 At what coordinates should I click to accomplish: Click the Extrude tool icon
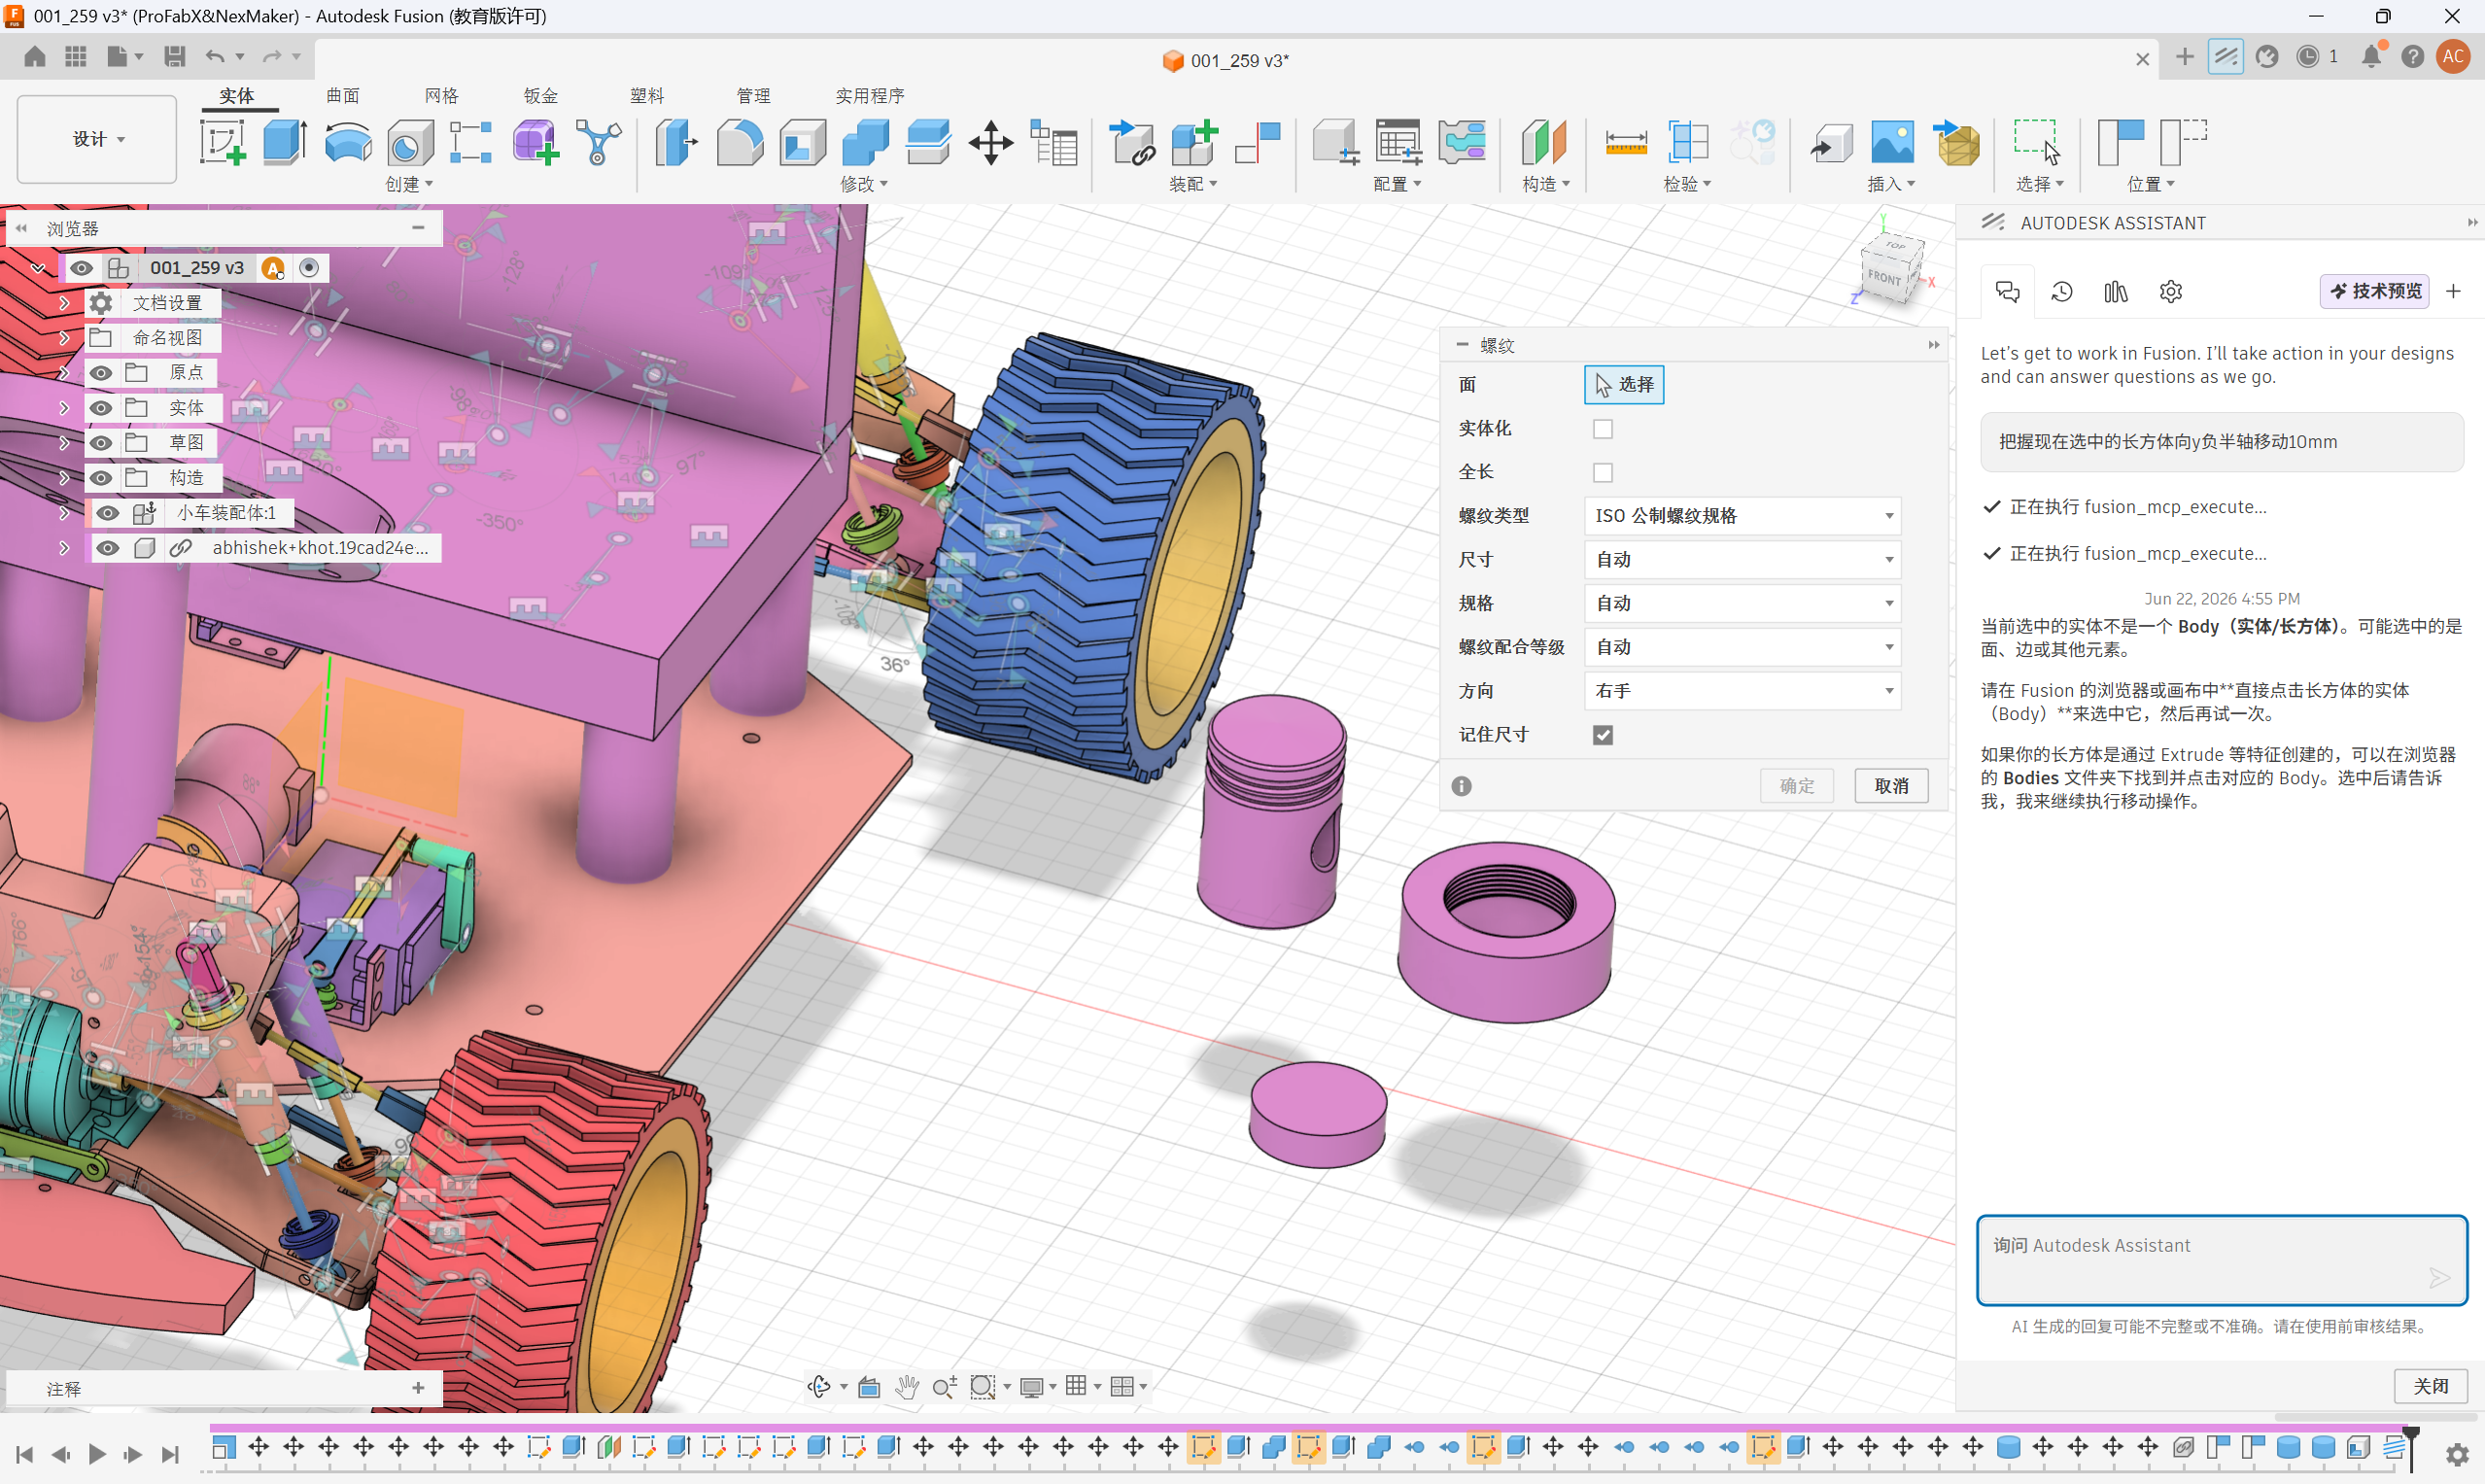point(284,142)
